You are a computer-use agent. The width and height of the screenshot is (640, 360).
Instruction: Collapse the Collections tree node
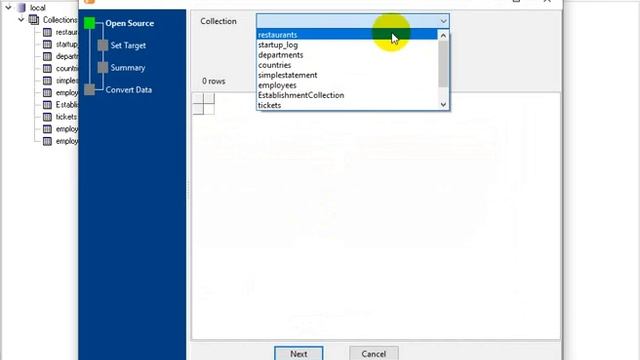tap(21, 20)
